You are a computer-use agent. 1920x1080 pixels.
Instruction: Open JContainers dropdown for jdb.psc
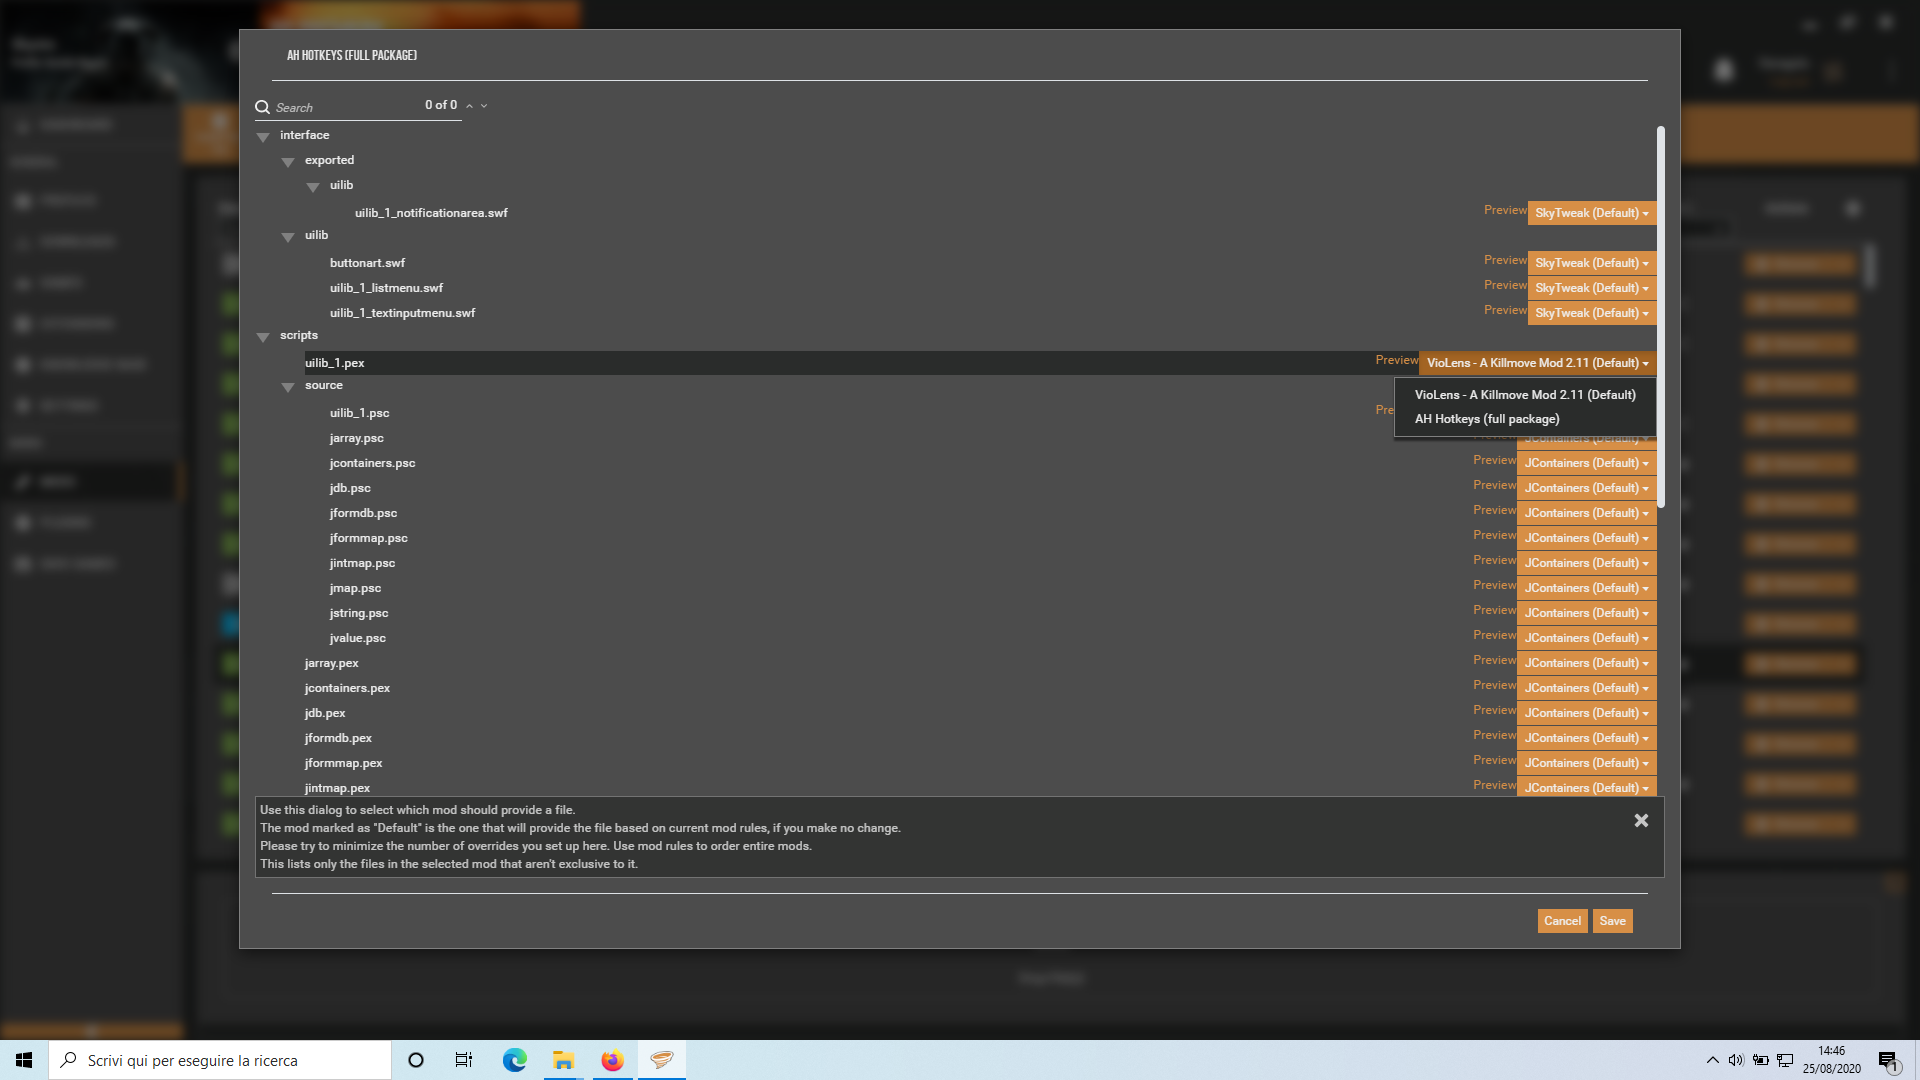pyautogui.click(x=1587, y=488)
